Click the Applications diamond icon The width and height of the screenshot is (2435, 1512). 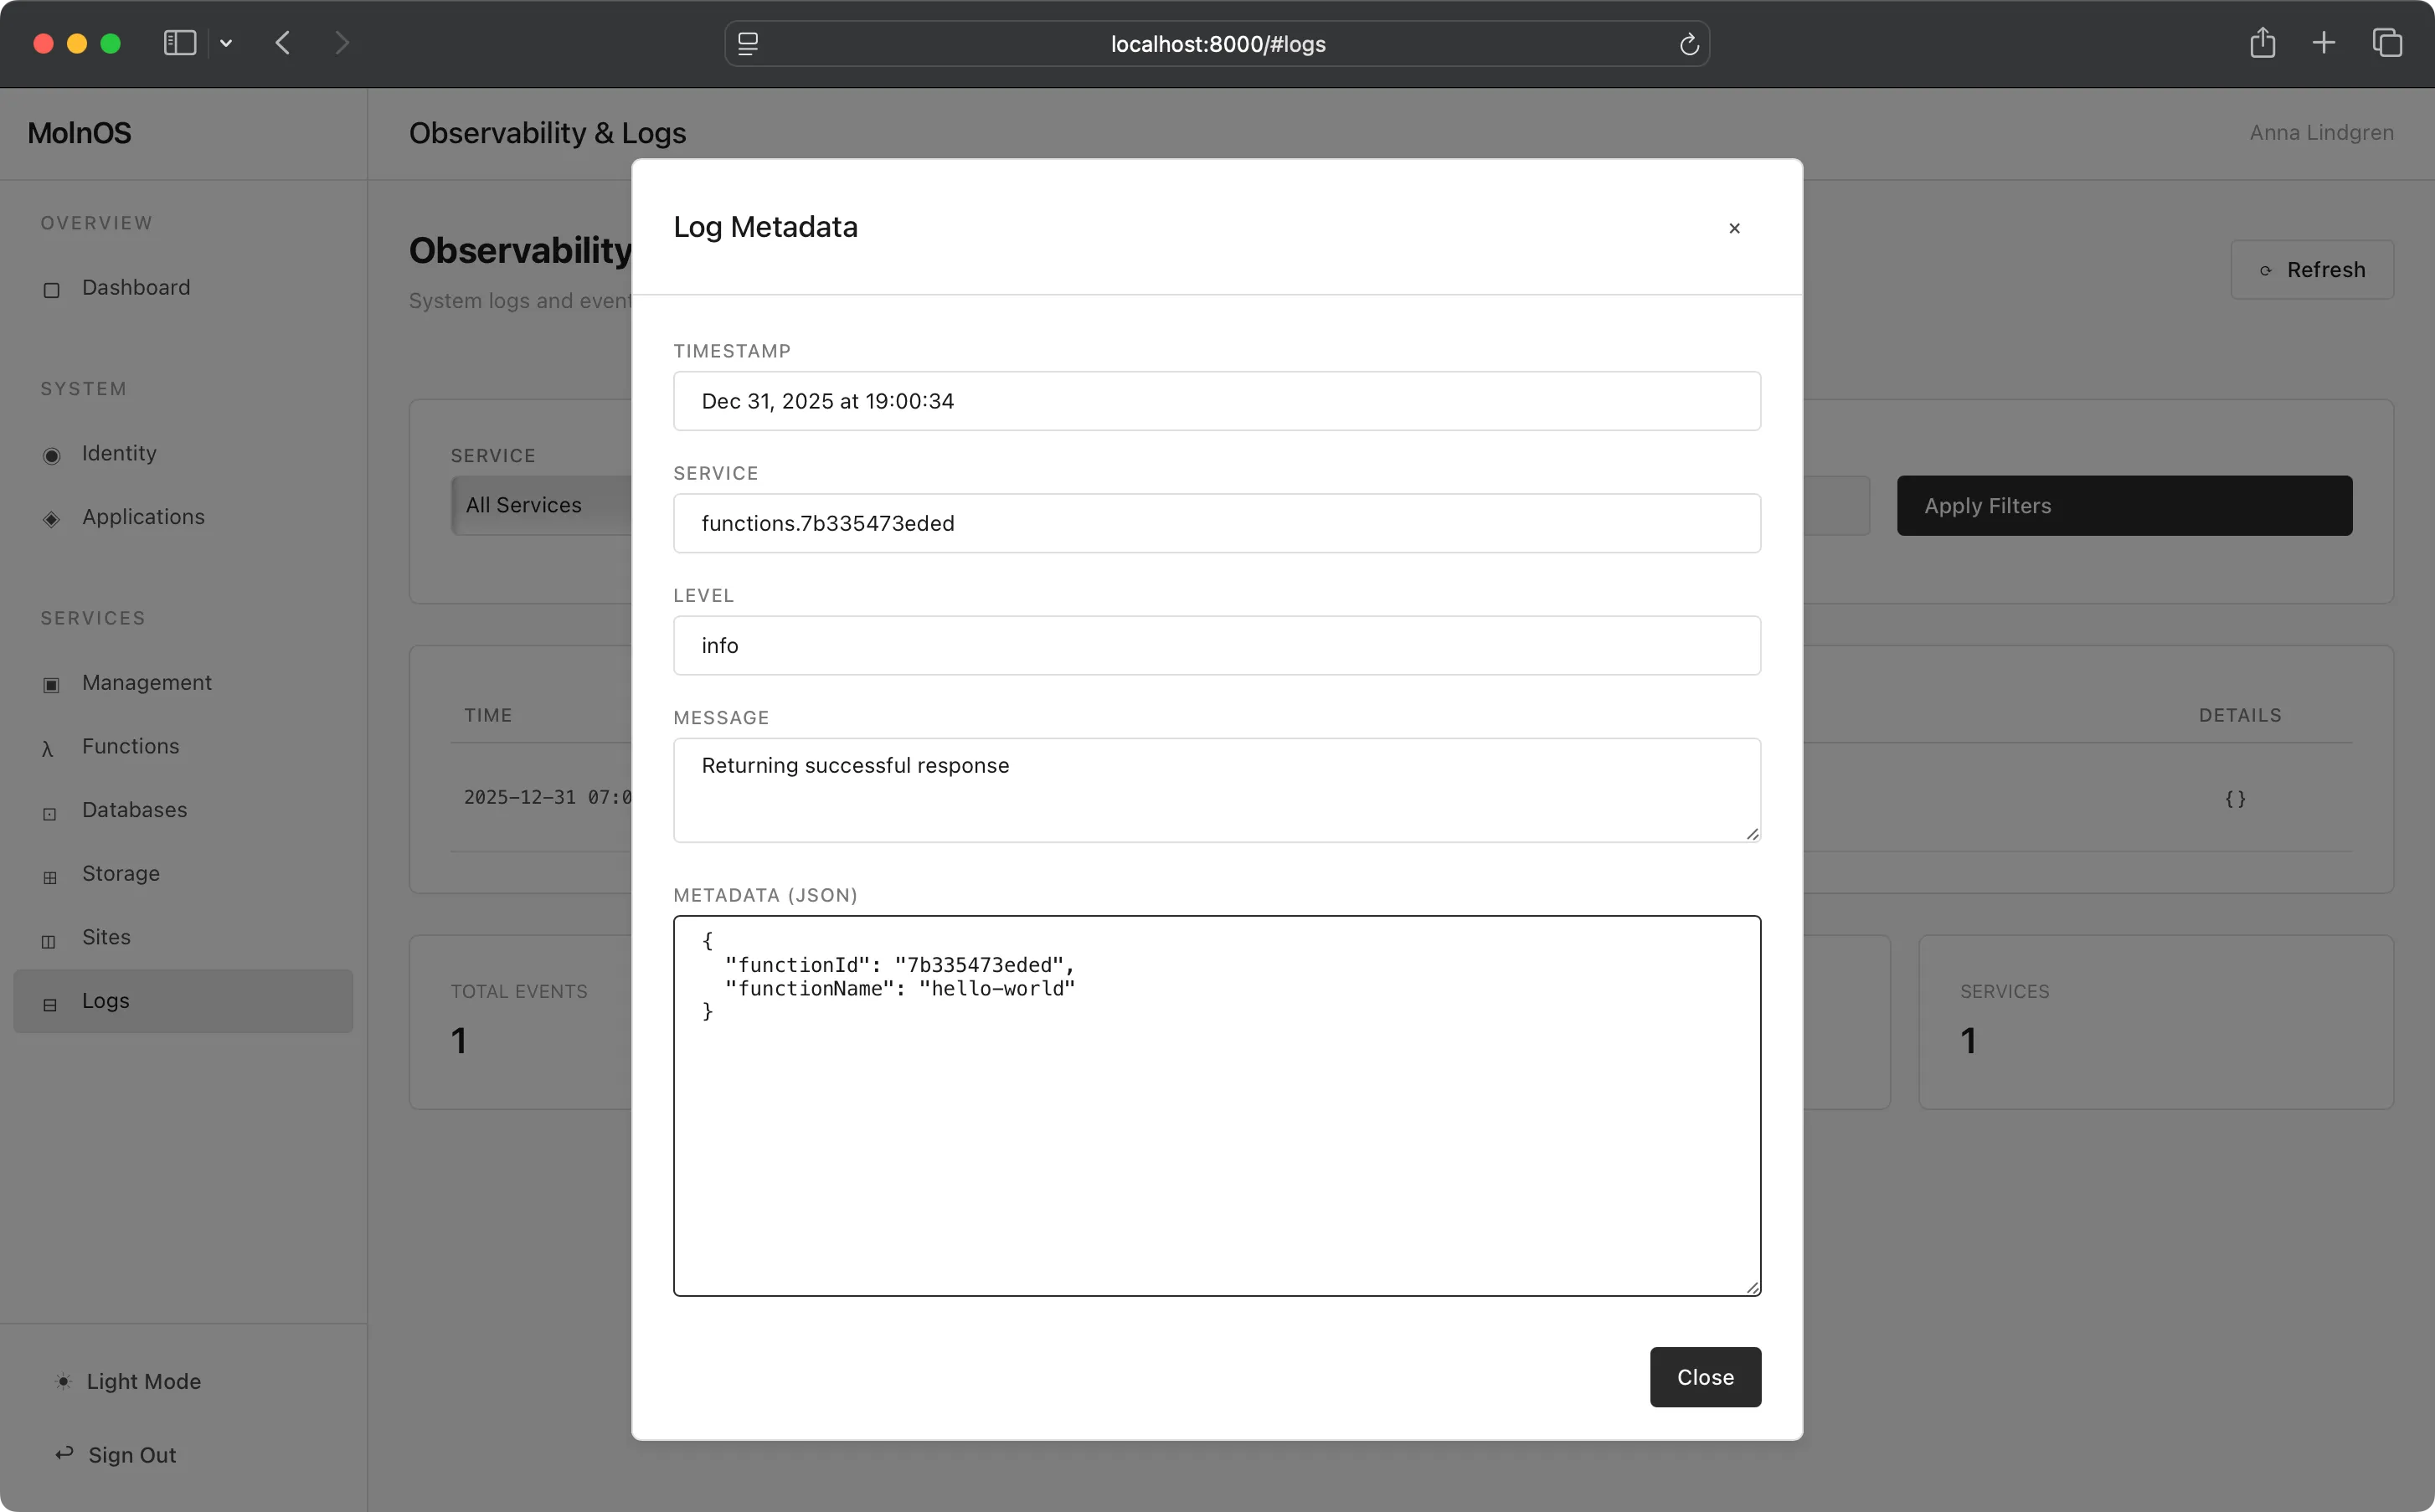click(x=51, y=519)
